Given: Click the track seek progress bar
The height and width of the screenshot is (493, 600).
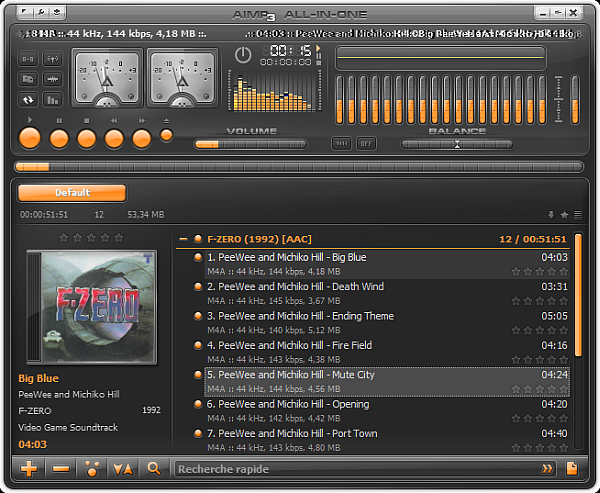Looking at the screenshot, I should pos(299,167).
